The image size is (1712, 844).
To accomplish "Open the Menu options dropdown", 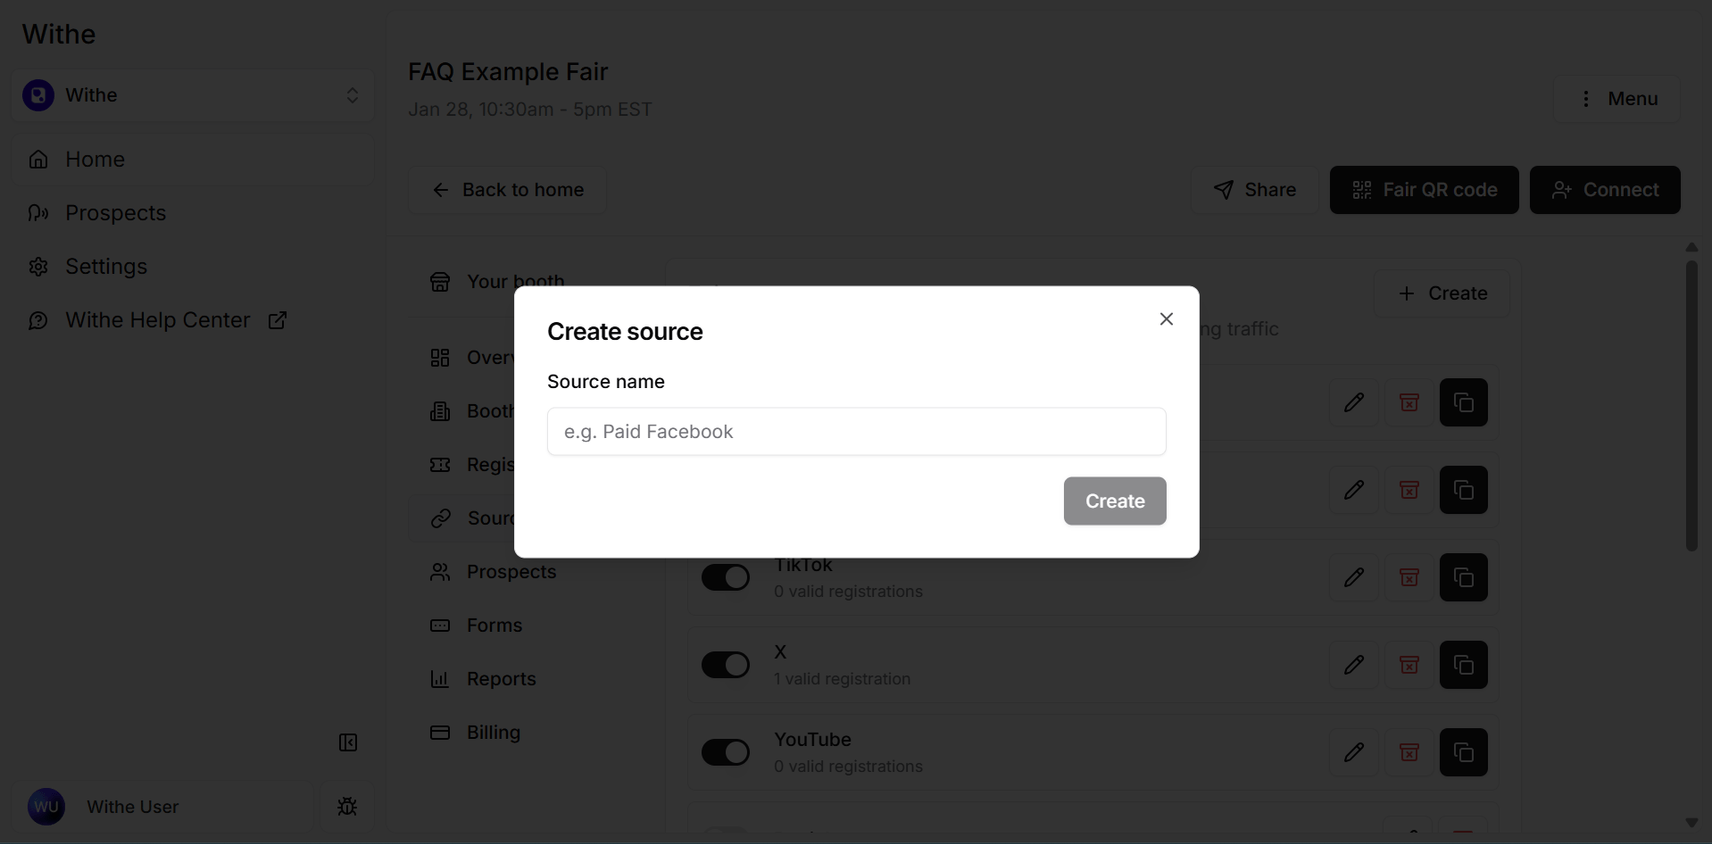I will (1617, 99).
